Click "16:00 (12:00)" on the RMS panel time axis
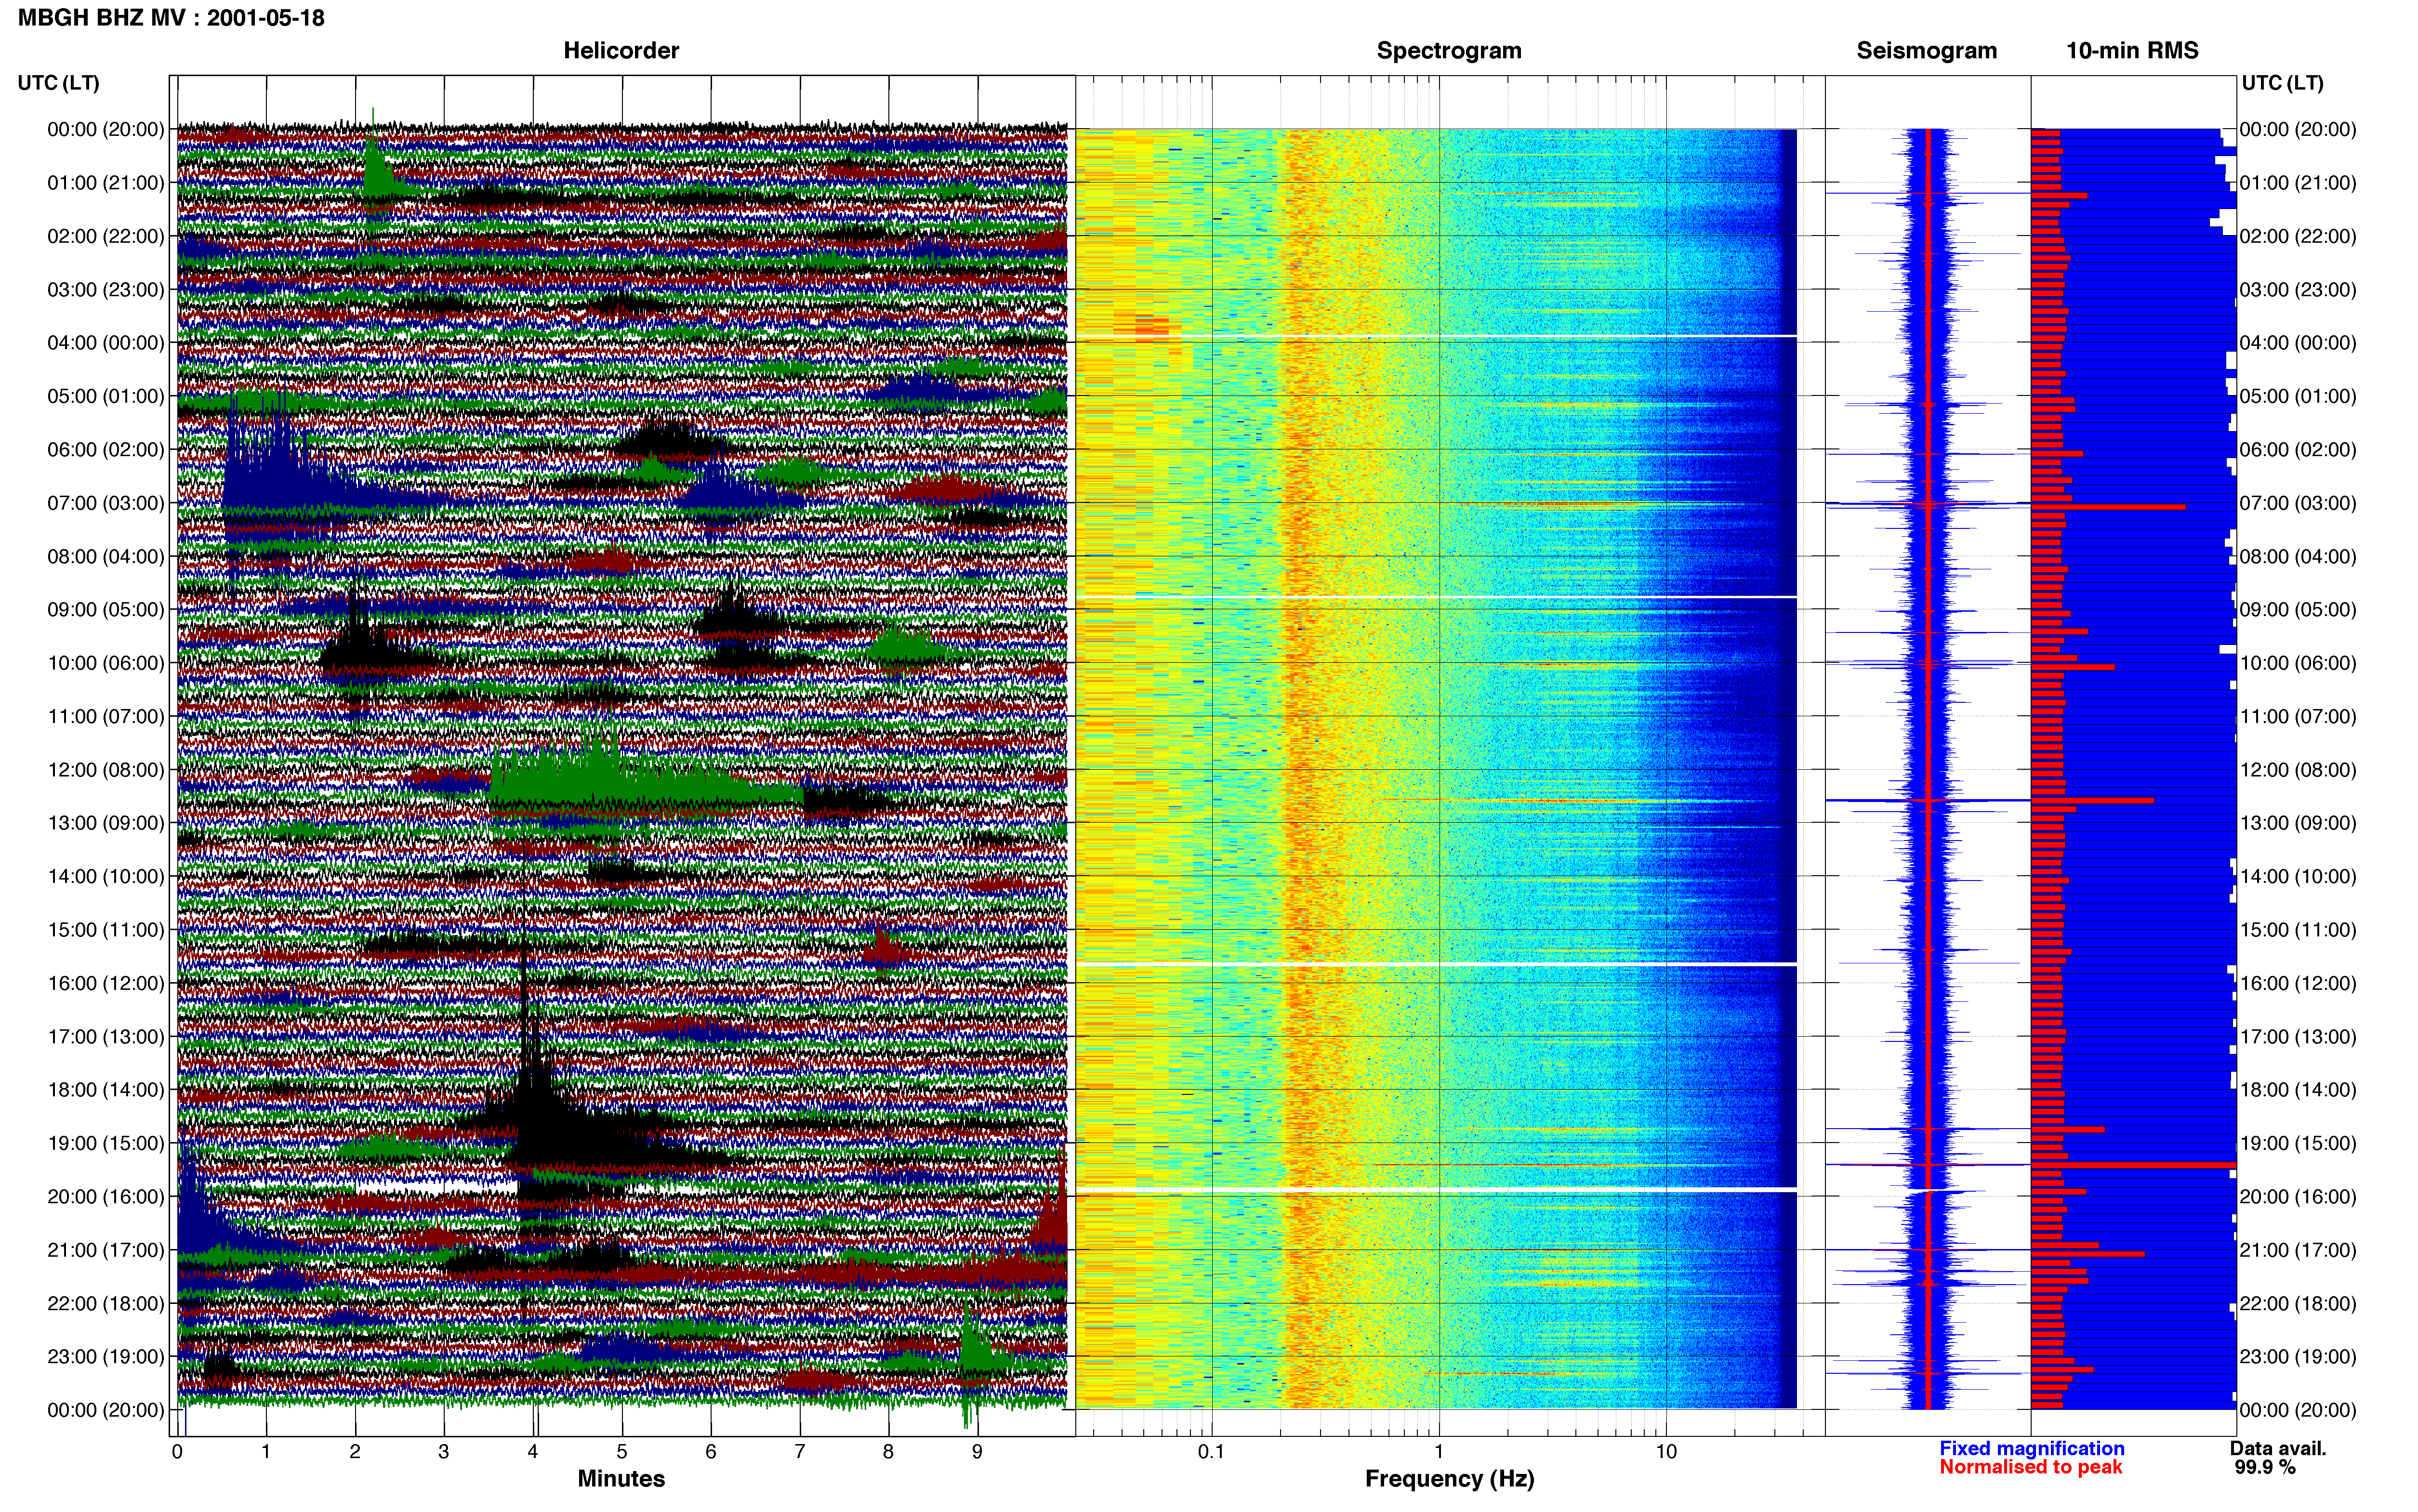2418x1512 pixels. (2298, 983)
